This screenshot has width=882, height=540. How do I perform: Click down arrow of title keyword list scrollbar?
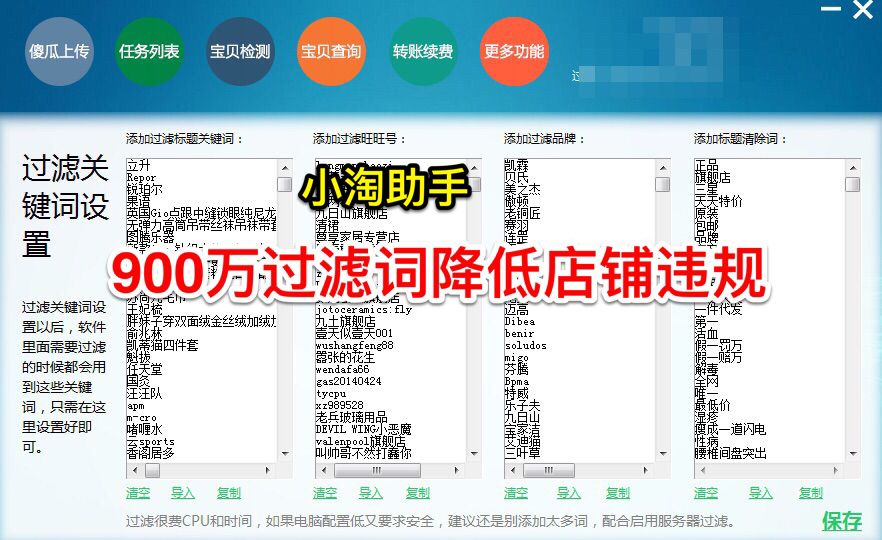[285, 453]
